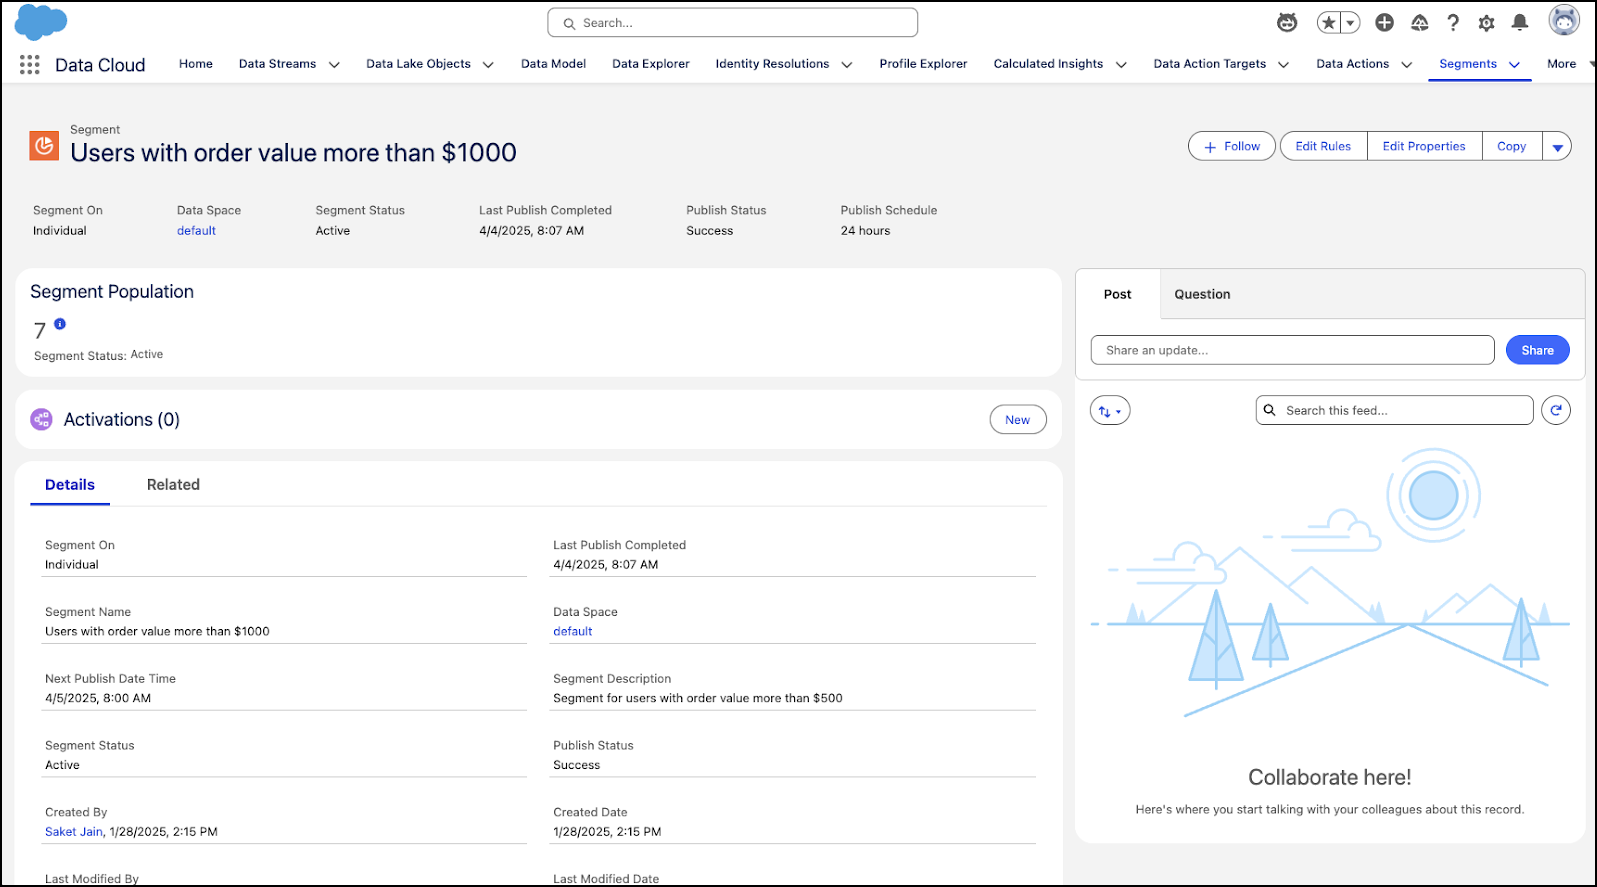The image size is (1597, 887).
Task: Click the Search this feed field
Action: pos(1394,410)
